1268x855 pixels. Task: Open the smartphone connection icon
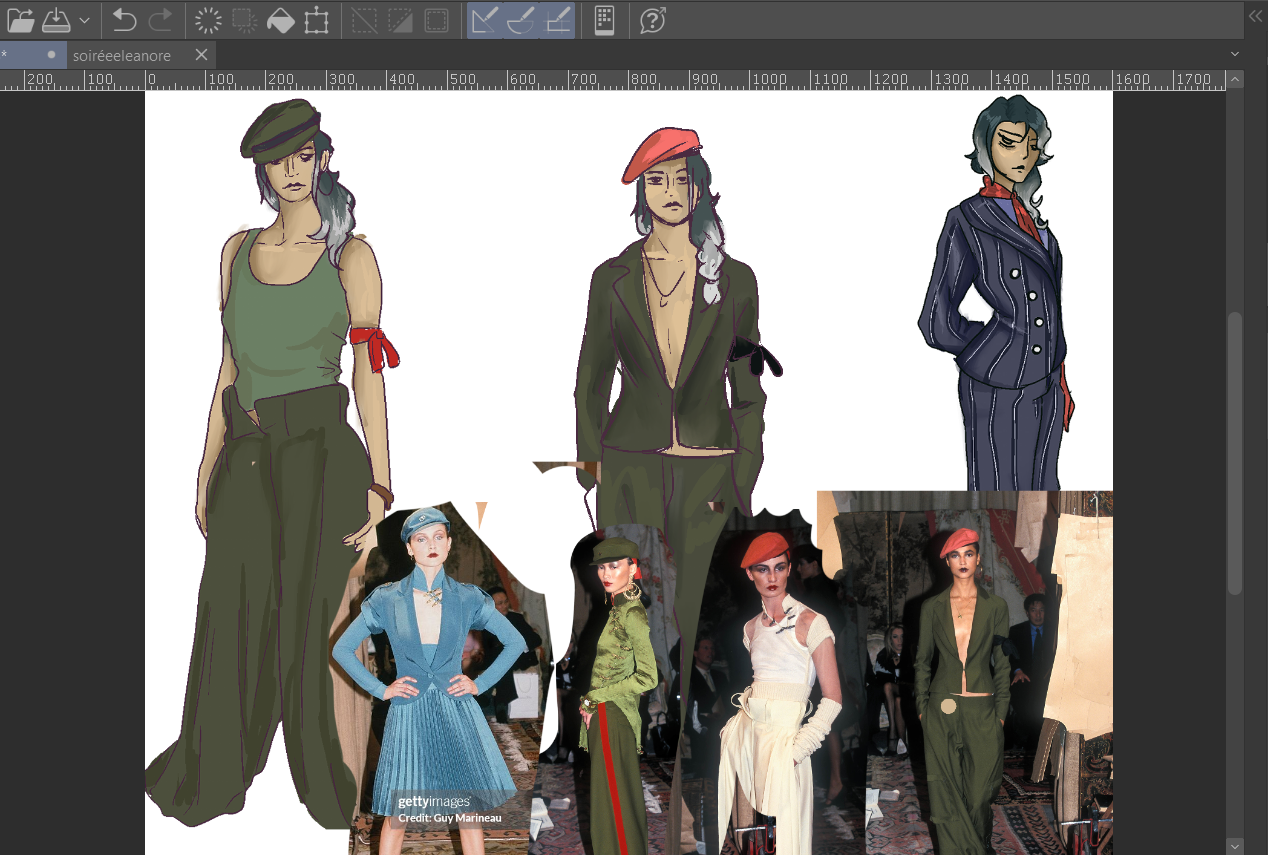point(604,20)
